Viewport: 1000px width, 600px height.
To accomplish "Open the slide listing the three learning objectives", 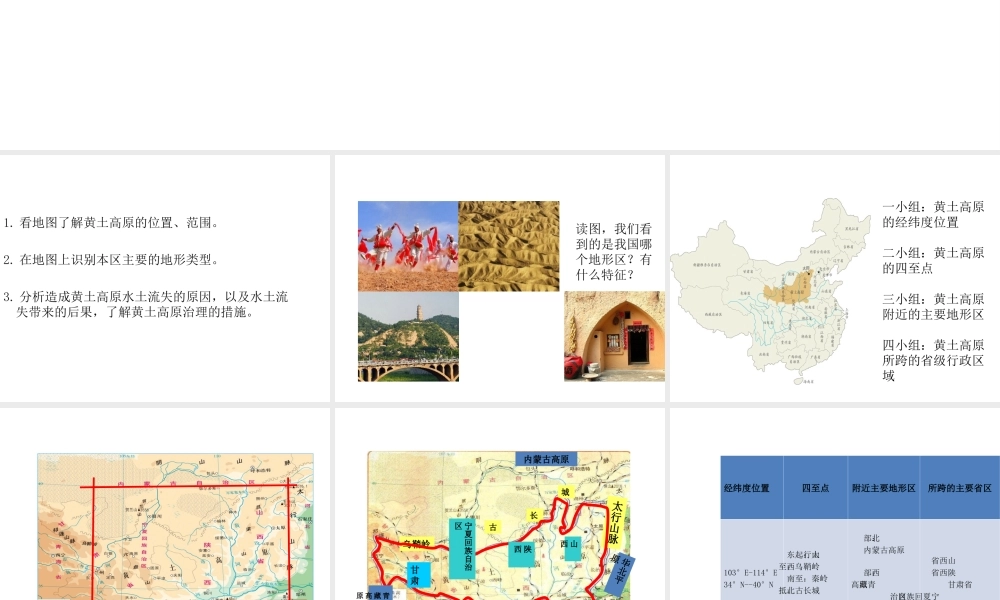I will [x=165, y=278].
